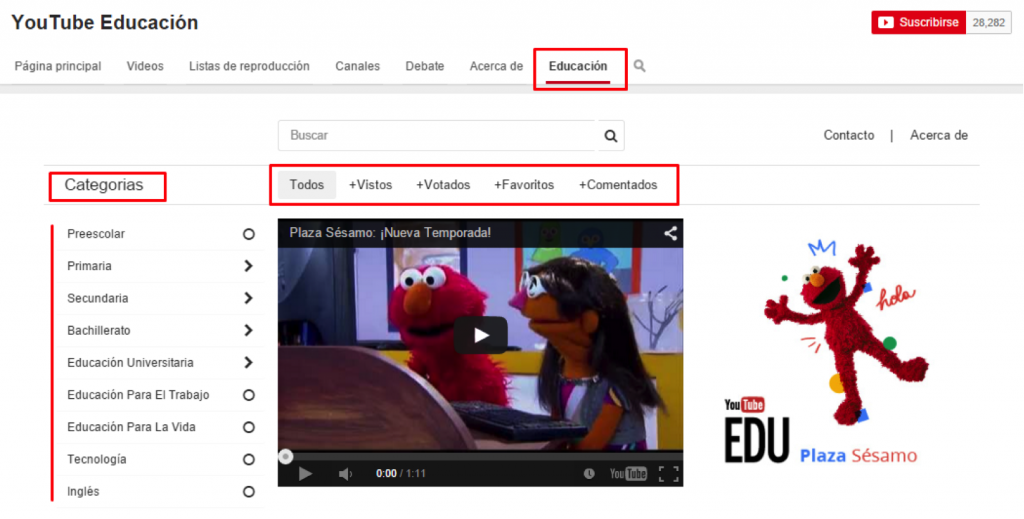Click the 0:00 / 1:11 time display
This screenshot has height=519, width=1024.
pyautogui.click(x=401, y=474)
